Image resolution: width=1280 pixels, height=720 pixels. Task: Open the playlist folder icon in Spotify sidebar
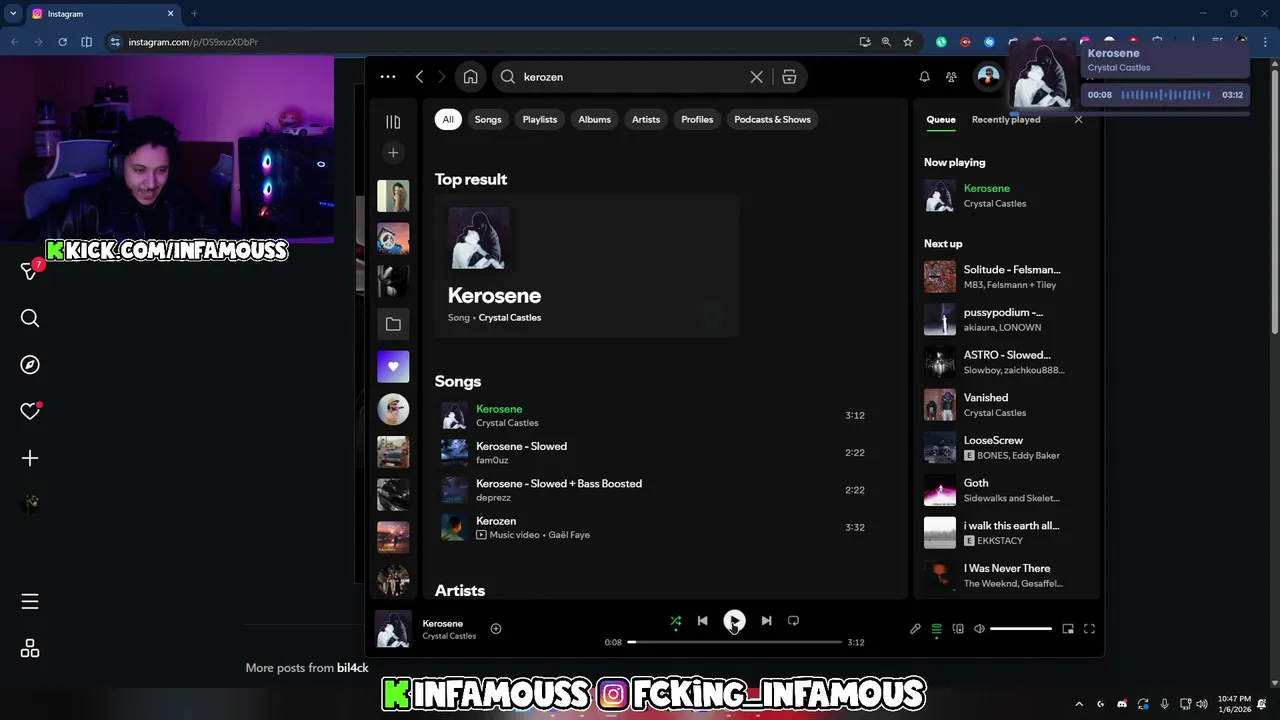click(x=393, y=324)
